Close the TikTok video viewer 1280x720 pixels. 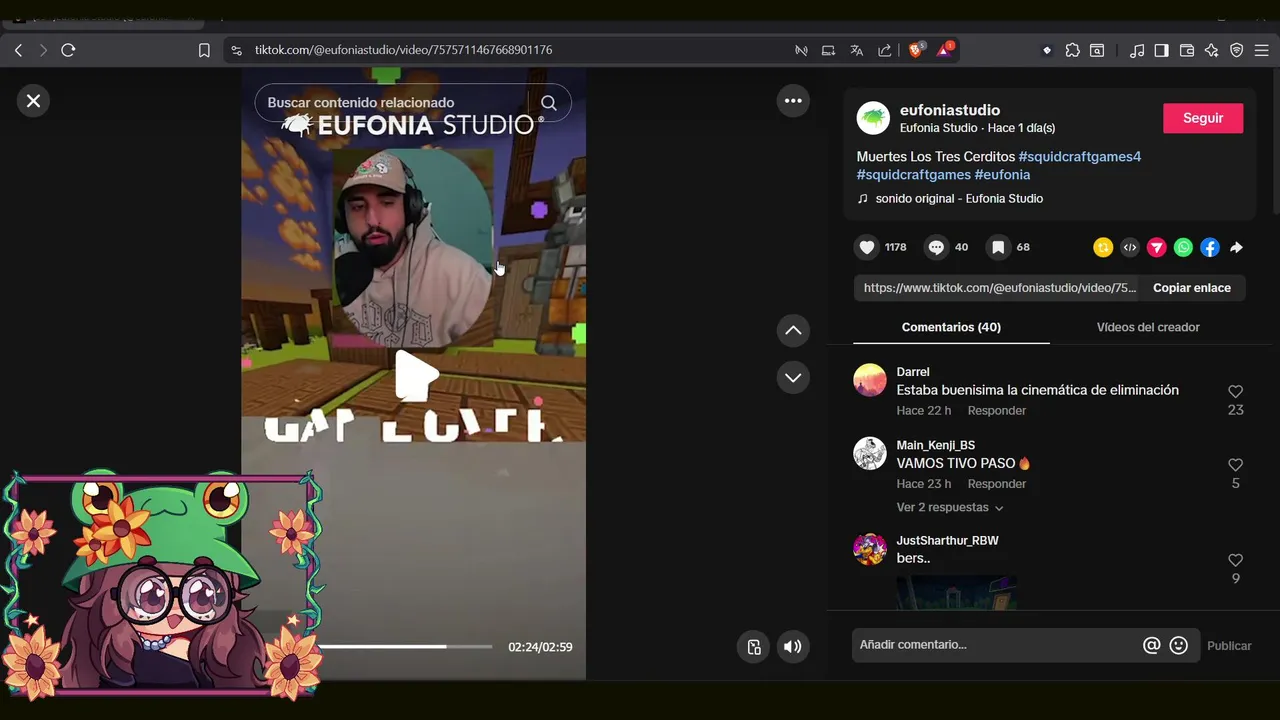point(33,101)
